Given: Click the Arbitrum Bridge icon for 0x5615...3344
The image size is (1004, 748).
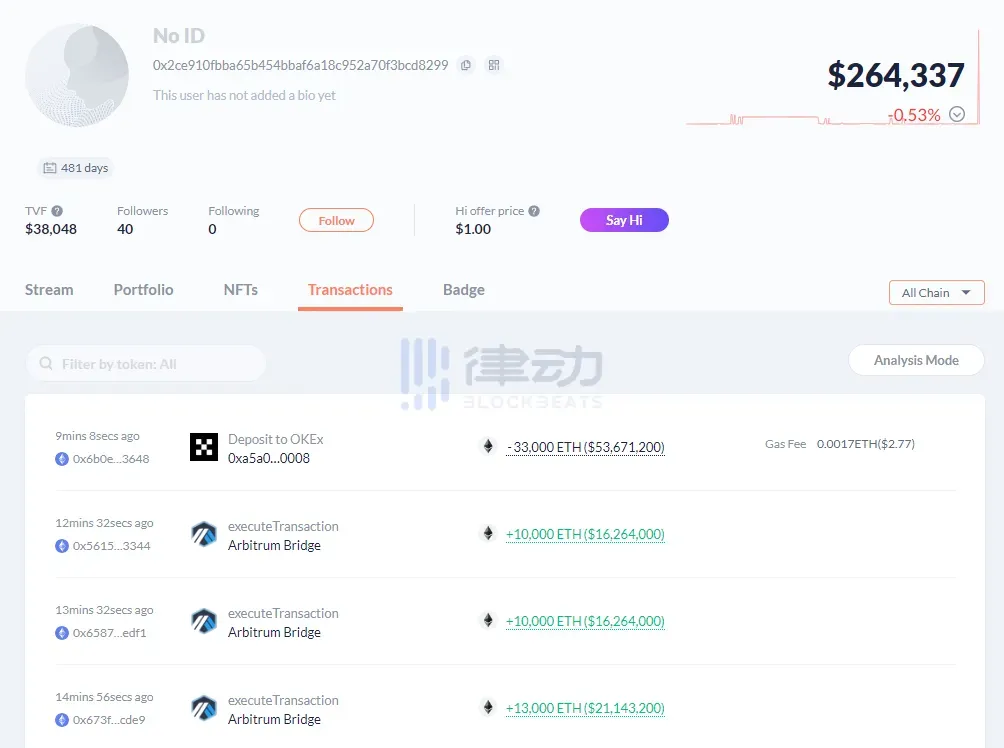Looking at the screenshot, I should click(x=204, y=535).
